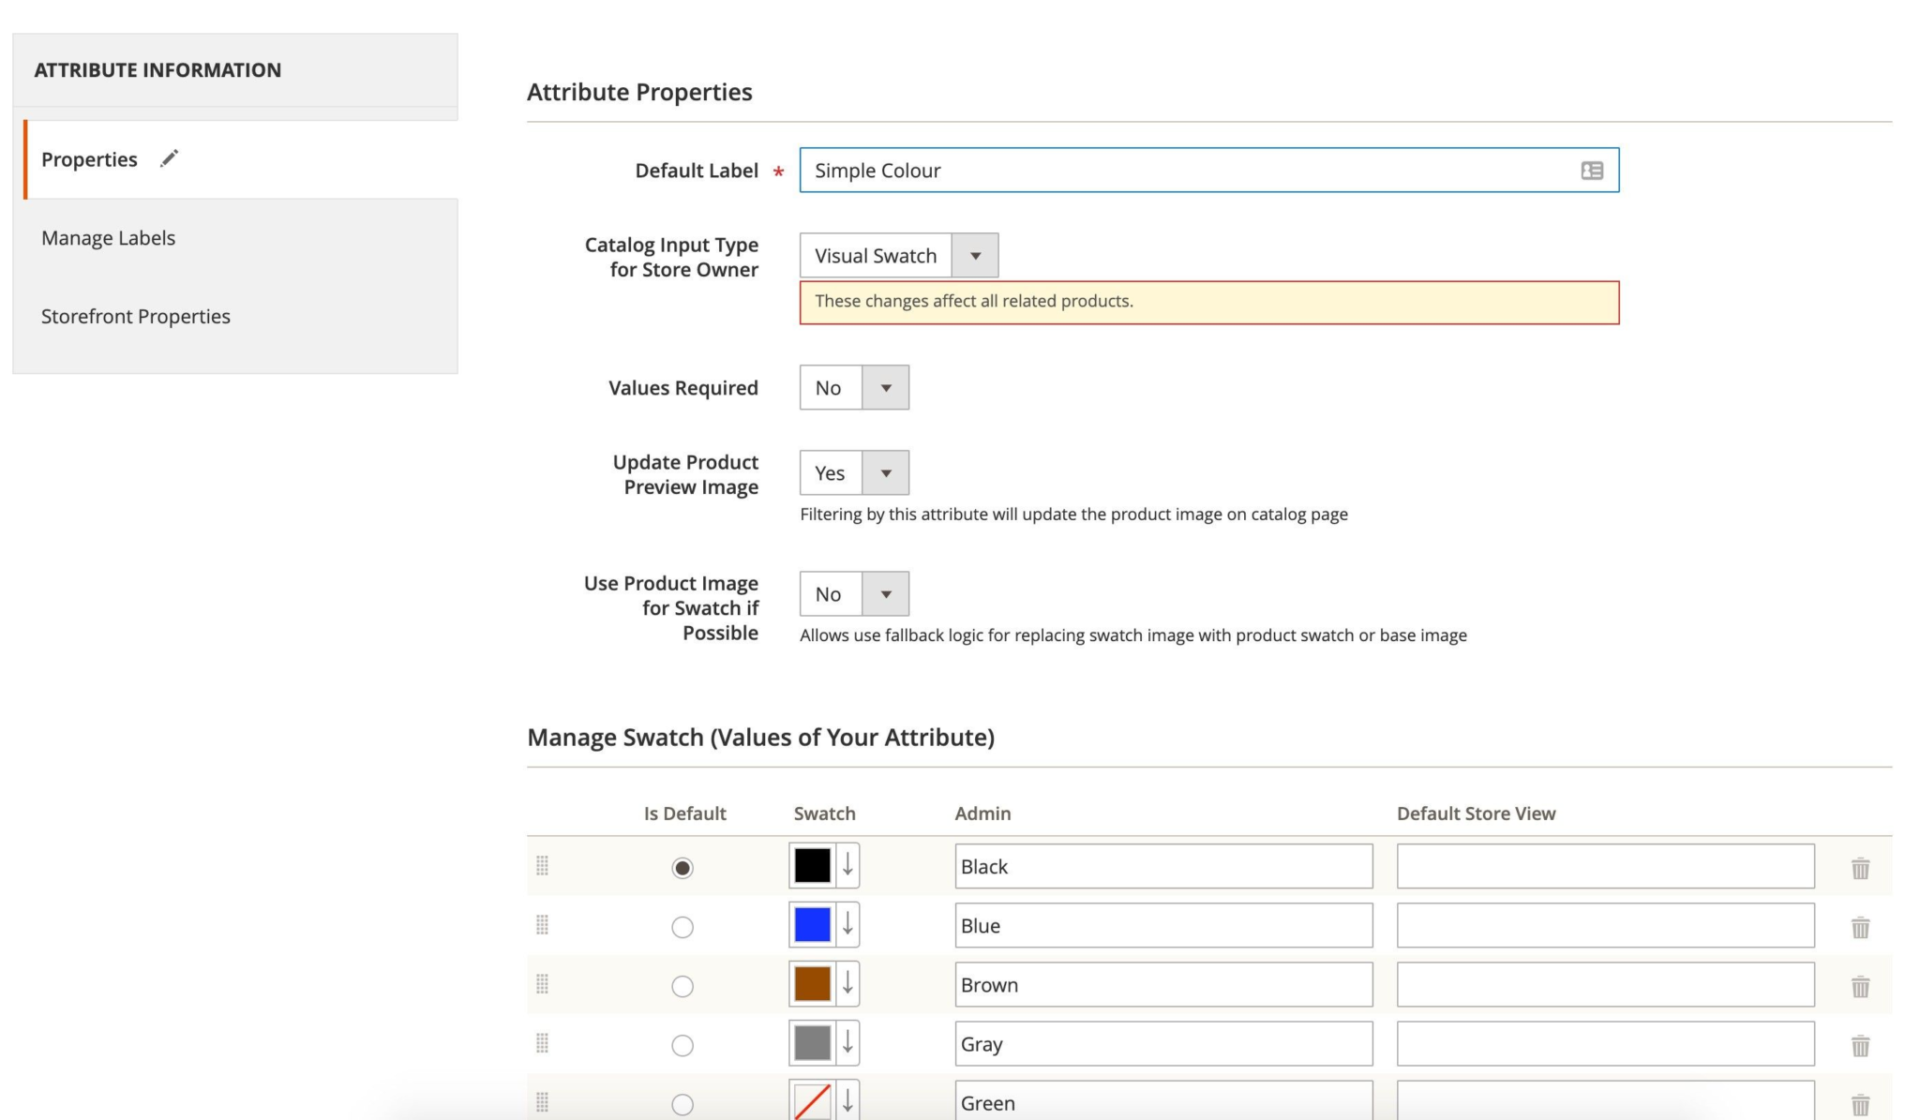The image size is (1920, 1120).
Task: Select Gray as the default option
Action: [683, 1045]
